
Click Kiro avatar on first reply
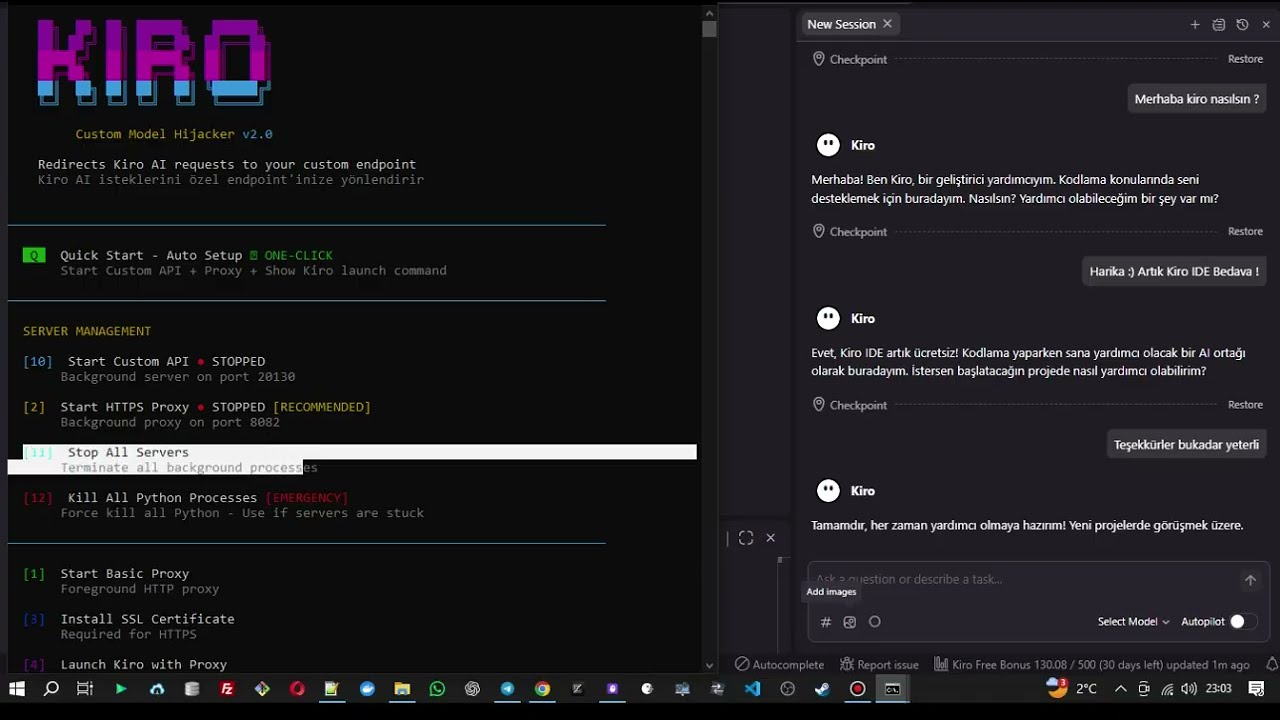828,145
